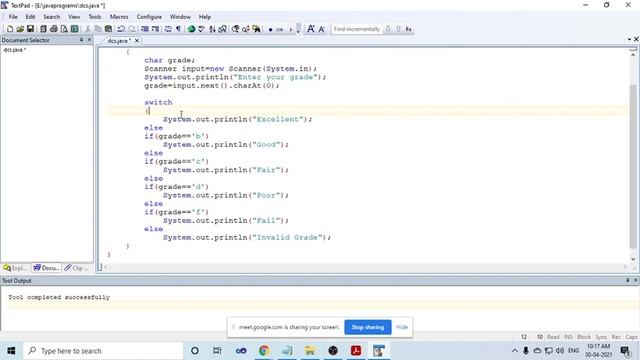Switch to the Explorer panel tab
The width and height of the screenshot is (640, 360).
(x=15, y=268)
